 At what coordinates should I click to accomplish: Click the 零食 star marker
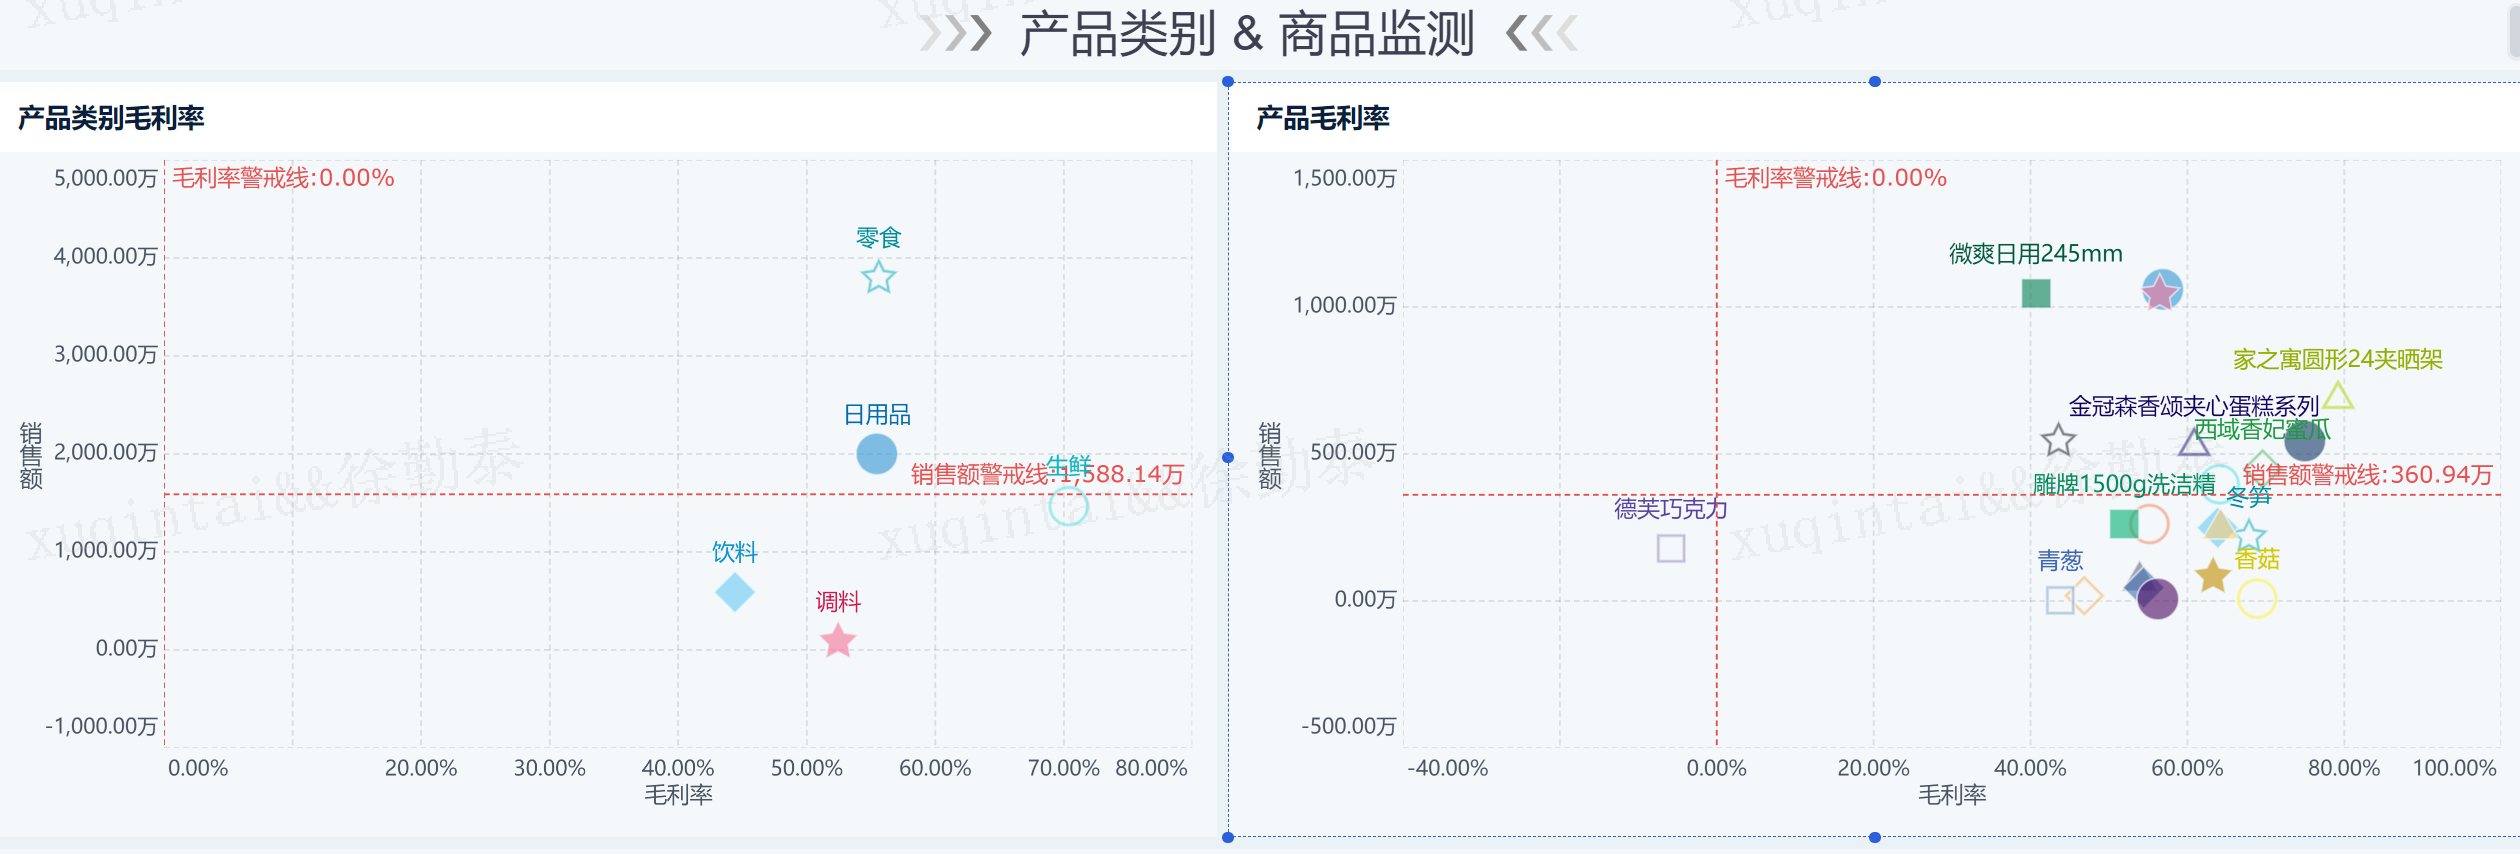[878, 277]
